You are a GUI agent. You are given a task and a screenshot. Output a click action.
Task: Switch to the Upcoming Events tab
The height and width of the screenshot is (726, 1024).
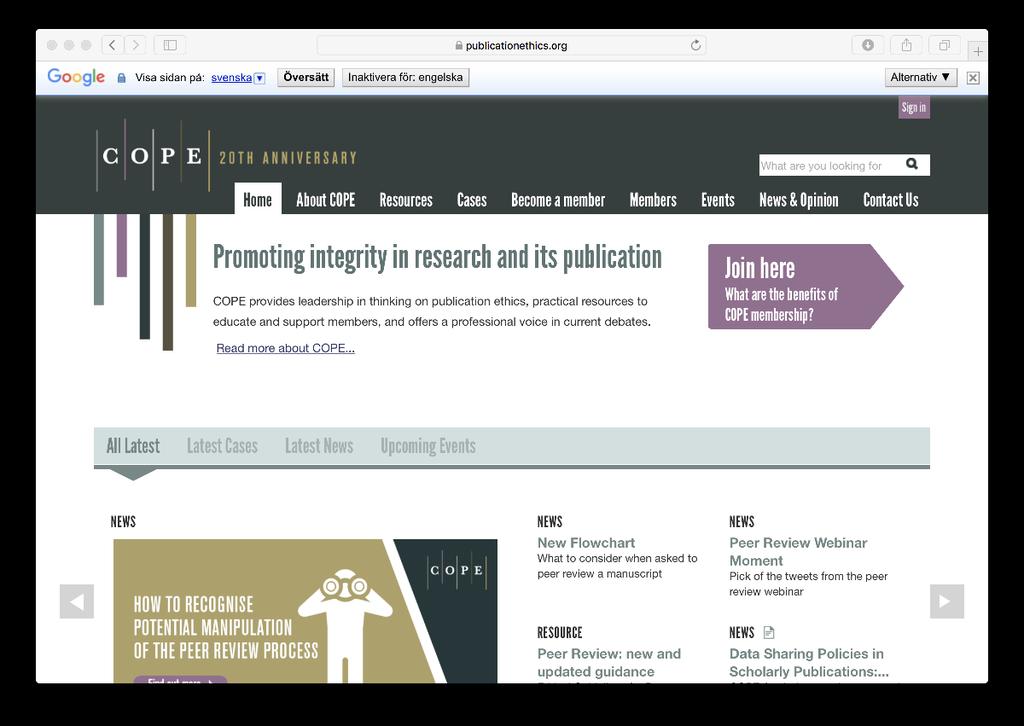tap(428, 446)
